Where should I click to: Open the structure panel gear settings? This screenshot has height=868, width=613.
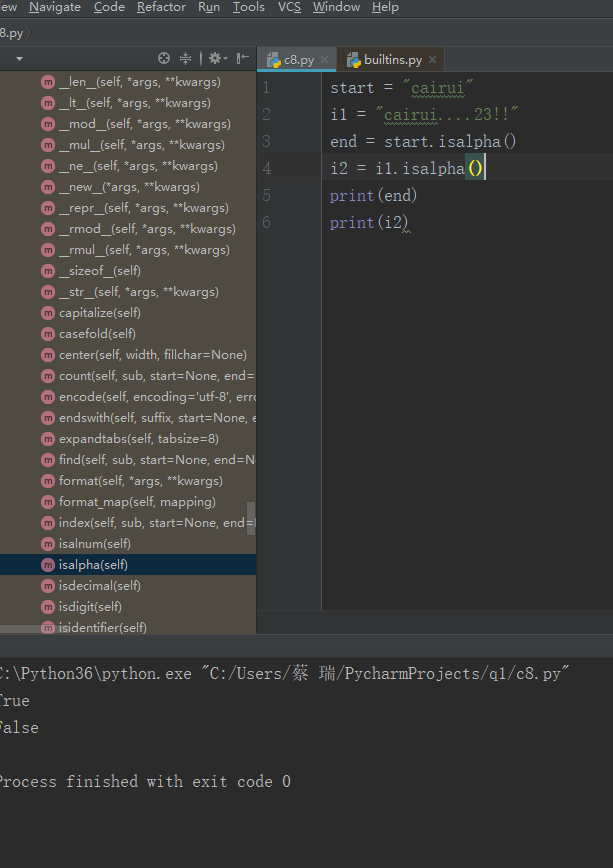(x=217, y=58)
